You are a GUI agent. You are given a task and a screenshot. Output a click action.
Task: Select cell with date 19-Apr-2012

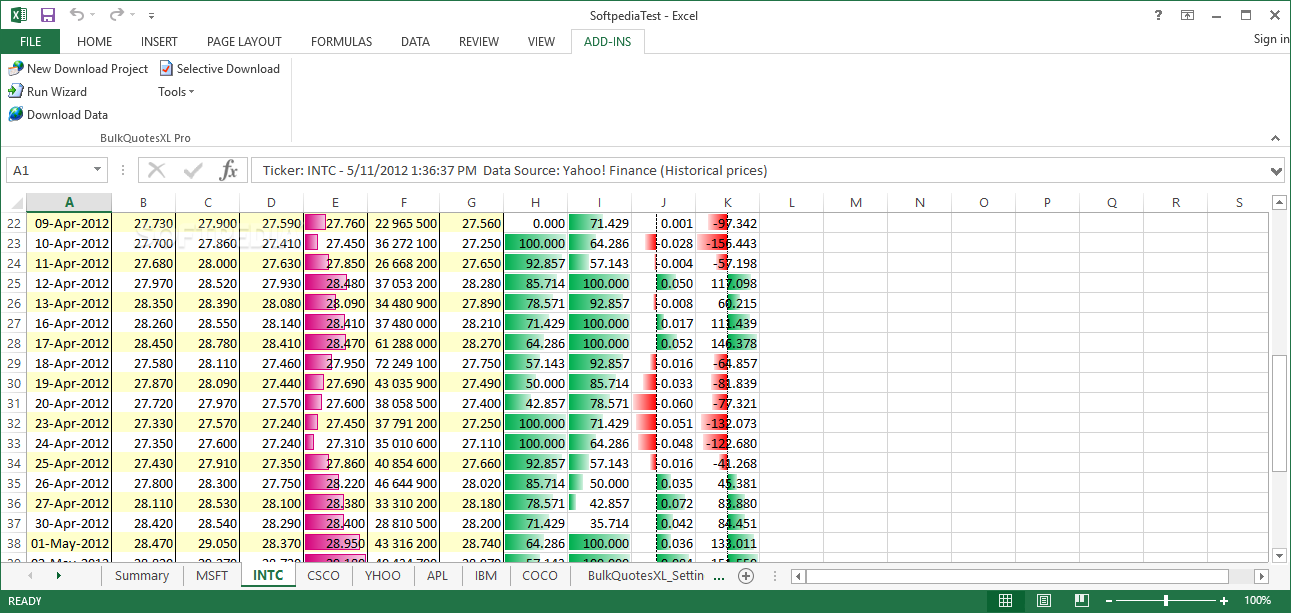pos(69,383)
